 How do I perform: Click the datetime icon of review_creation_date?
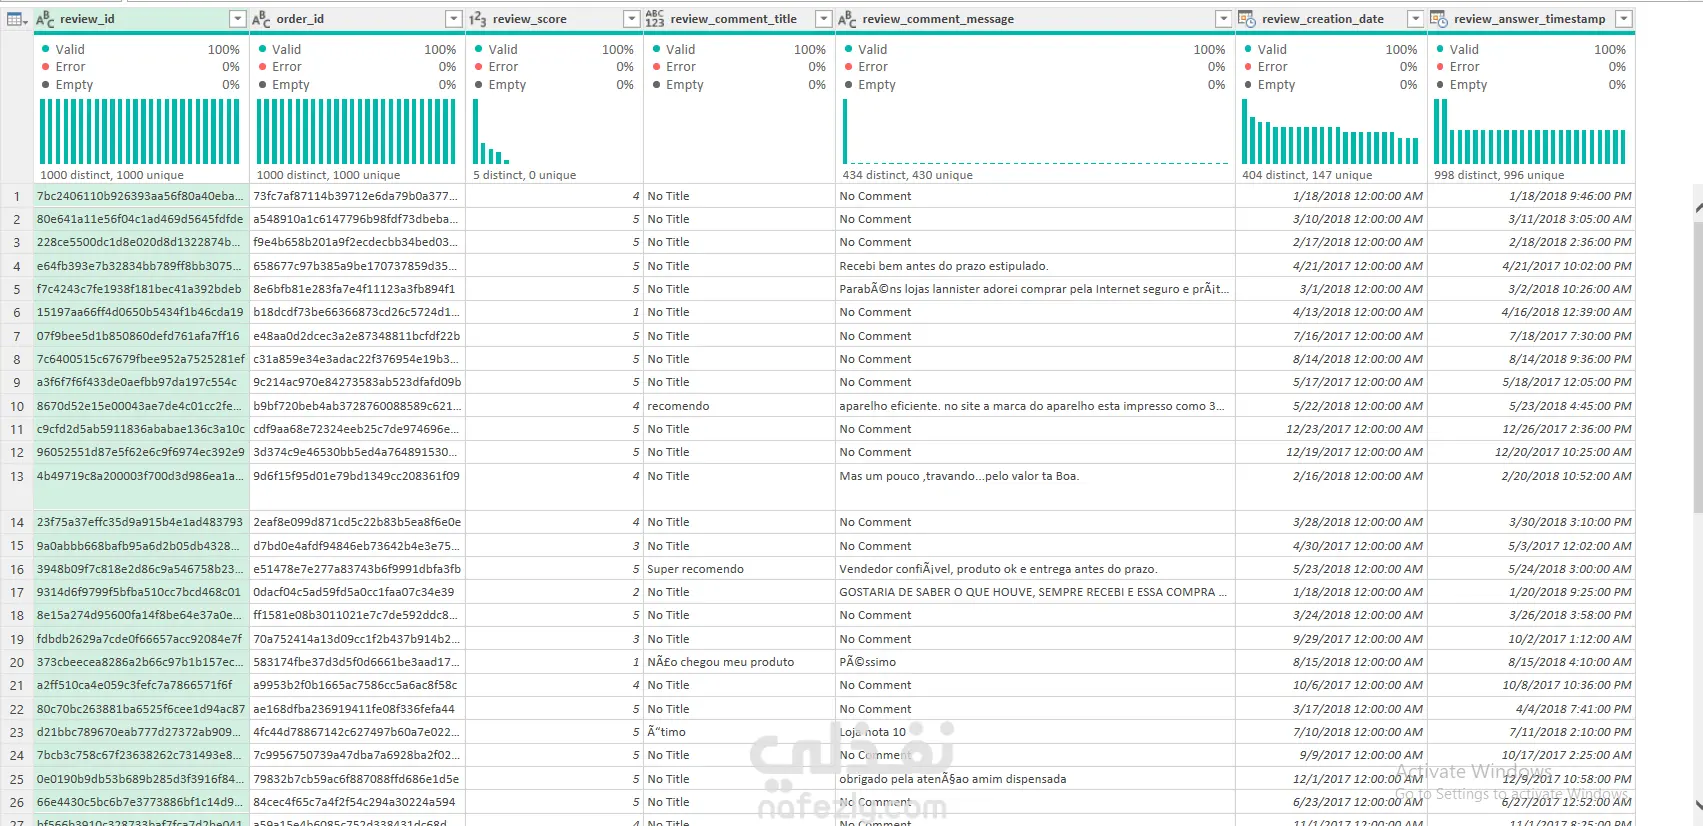click(x=1247, y=19)
